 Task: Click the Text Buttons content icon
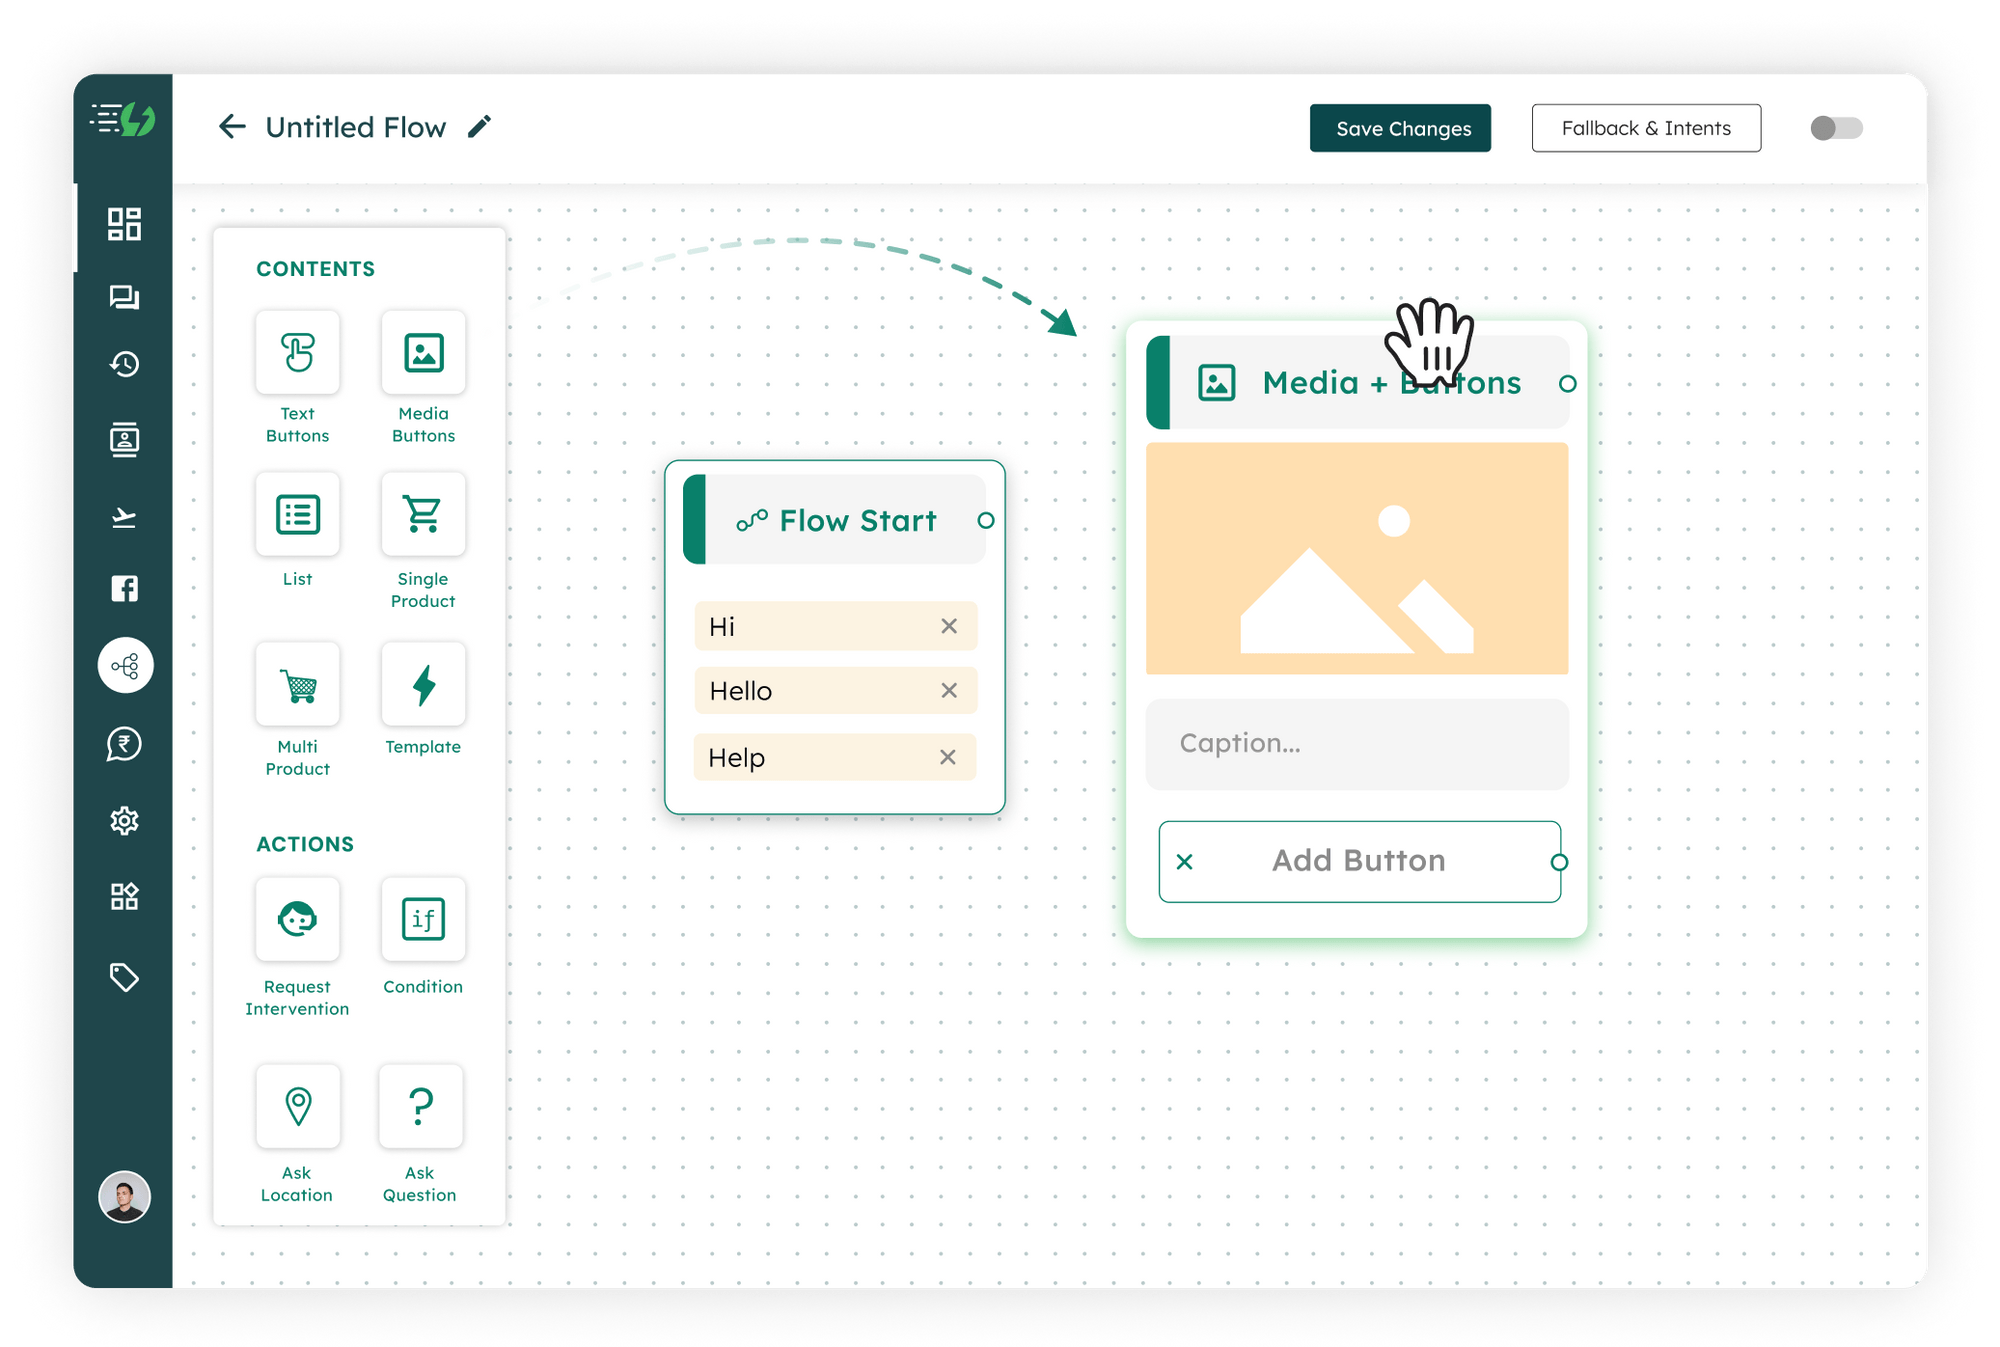(x=297, y=353)
